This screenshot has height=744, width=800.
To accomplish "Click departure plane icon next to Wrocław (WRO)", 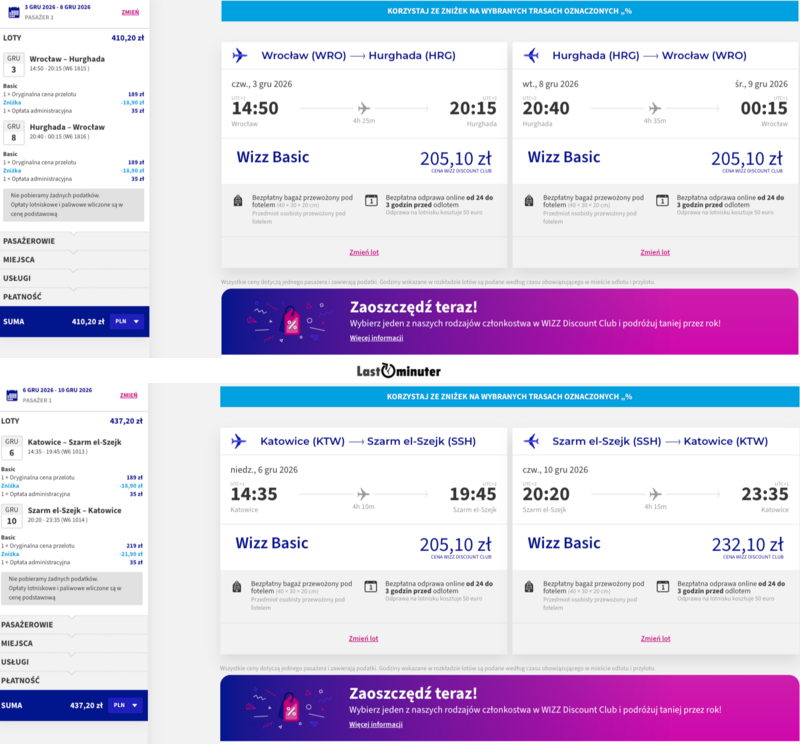I will [240, 55].
